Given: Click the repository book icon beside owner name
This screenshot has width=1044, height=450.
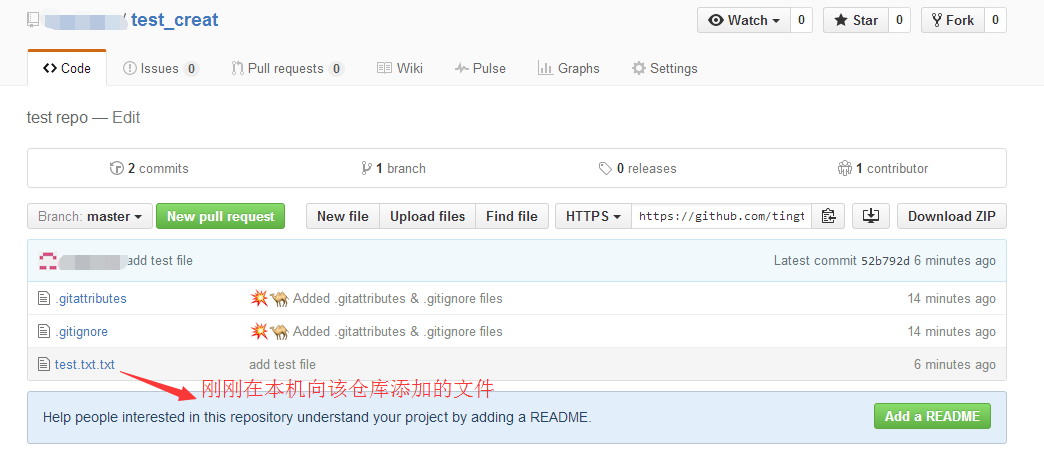Looking at the screenshot, I should (x=33, y=21).
